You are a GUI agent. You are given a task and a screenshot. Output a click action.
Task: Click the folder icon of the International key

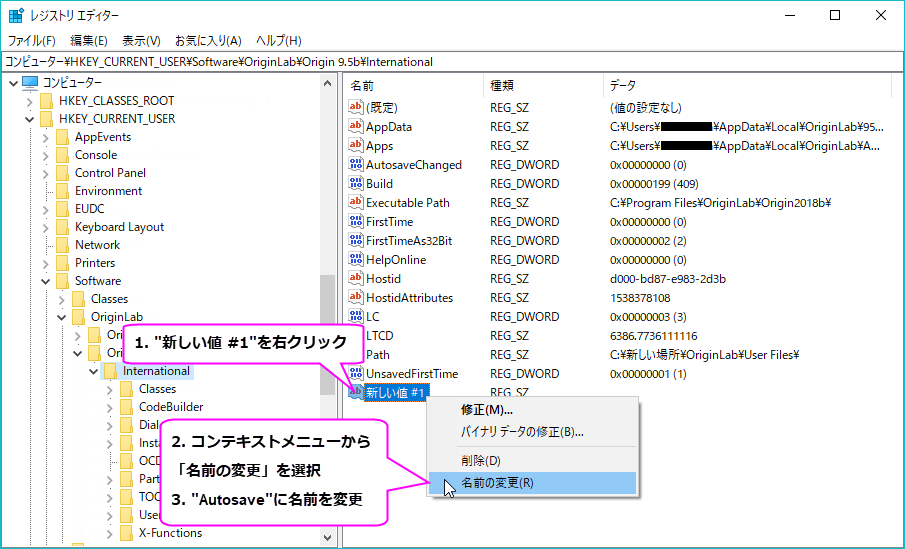tap(110, 371)
